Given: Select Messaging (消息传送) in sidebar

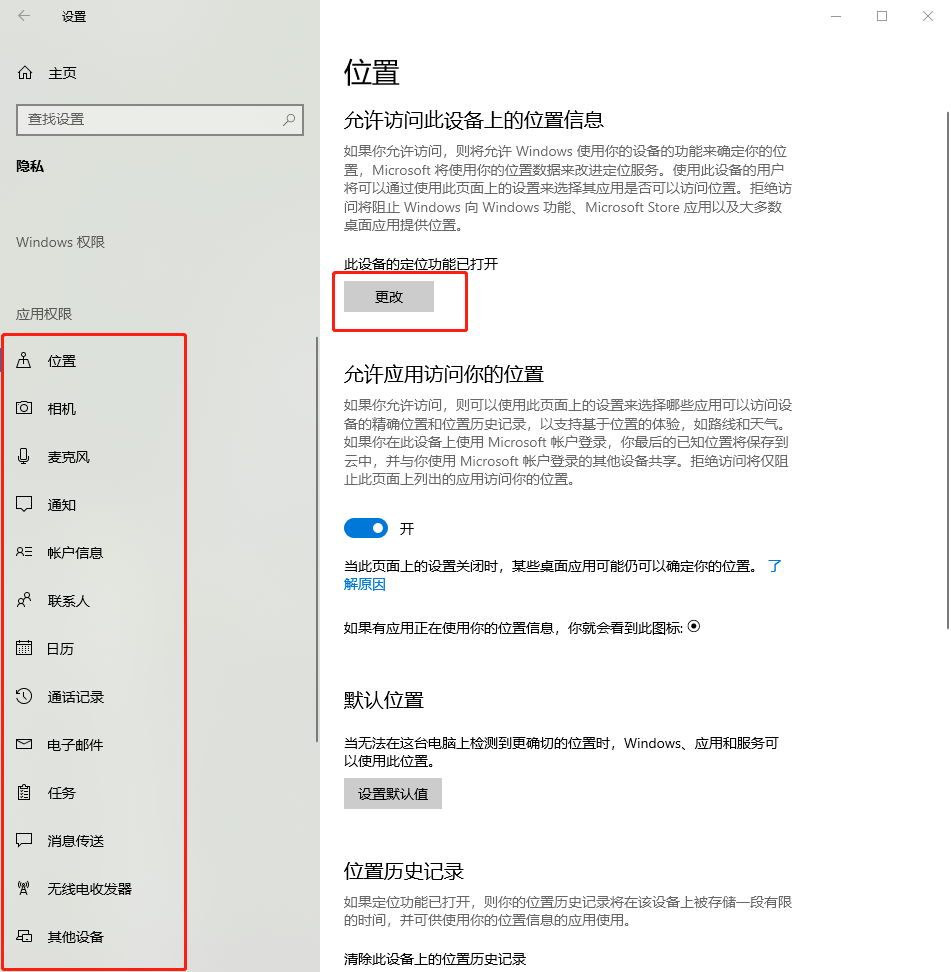Looking at the screenshot, I should 76,841.
